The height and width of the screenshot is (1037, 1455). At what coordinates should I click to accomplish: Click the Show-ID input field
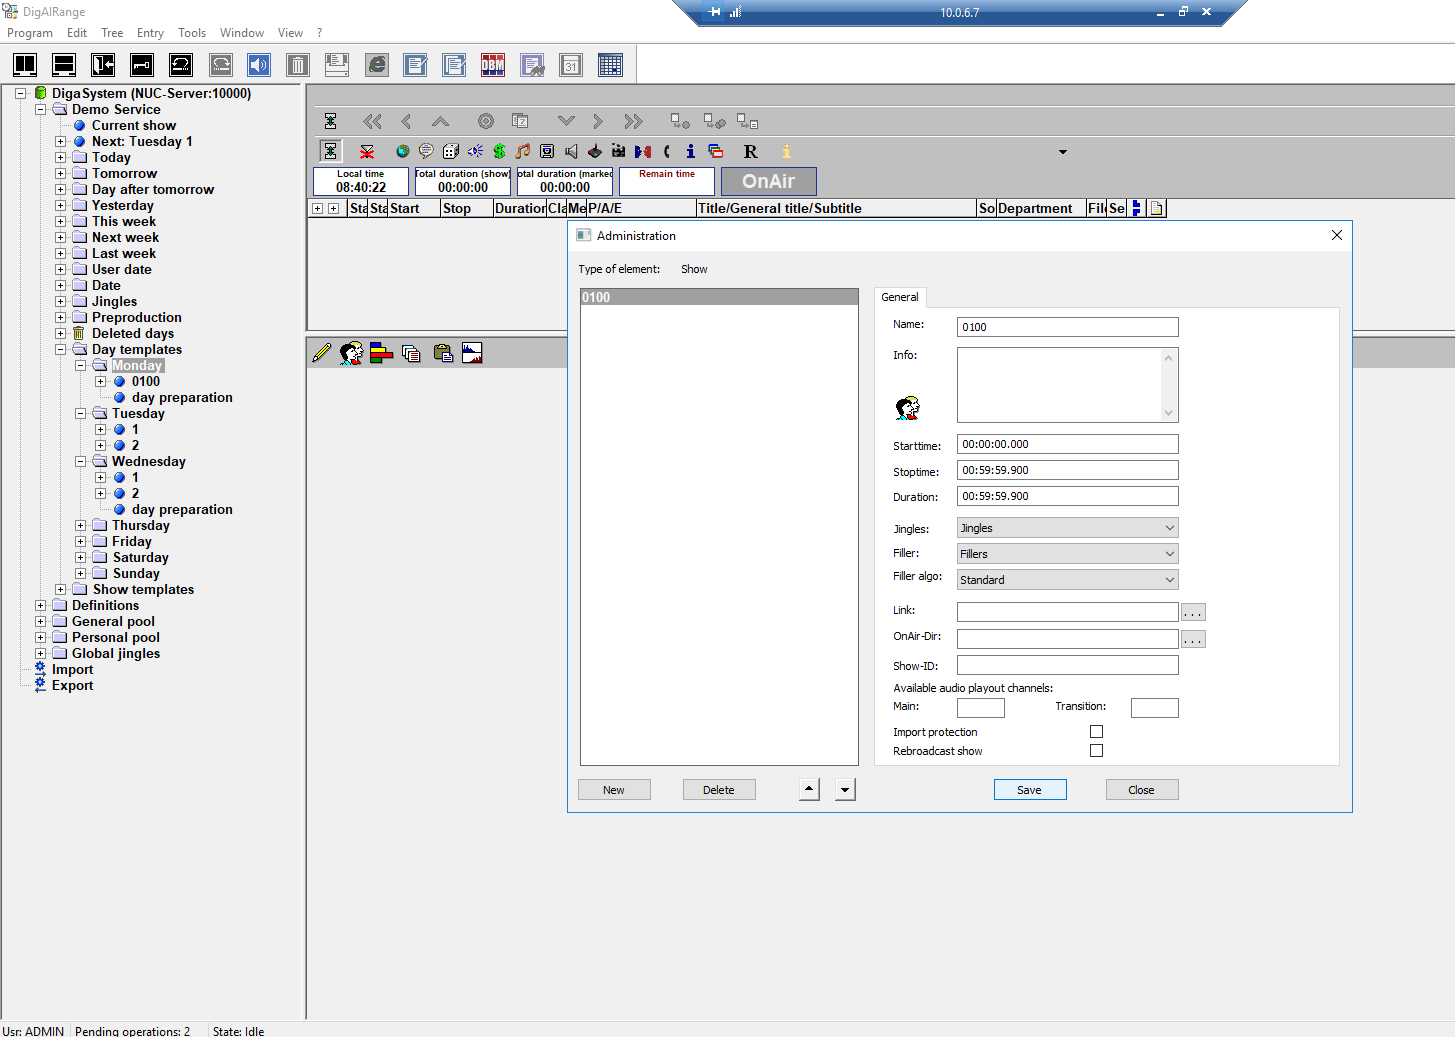(x=1067, y=665)
